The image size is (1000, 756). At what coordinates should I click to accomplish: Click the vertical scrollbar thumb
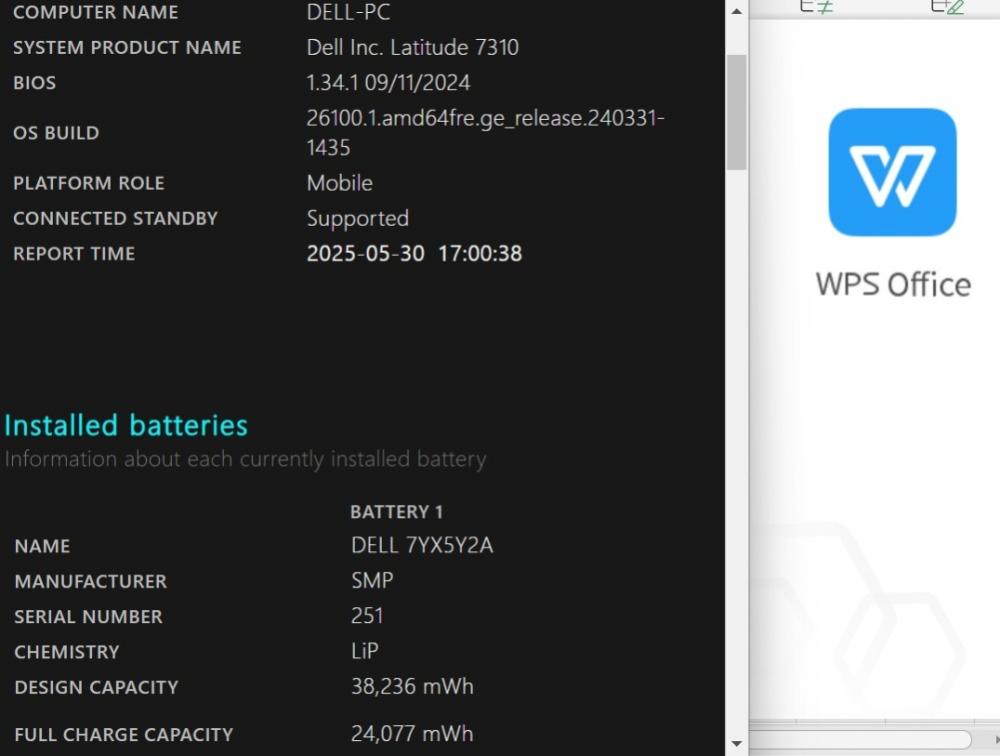click(x=737, y=112)
